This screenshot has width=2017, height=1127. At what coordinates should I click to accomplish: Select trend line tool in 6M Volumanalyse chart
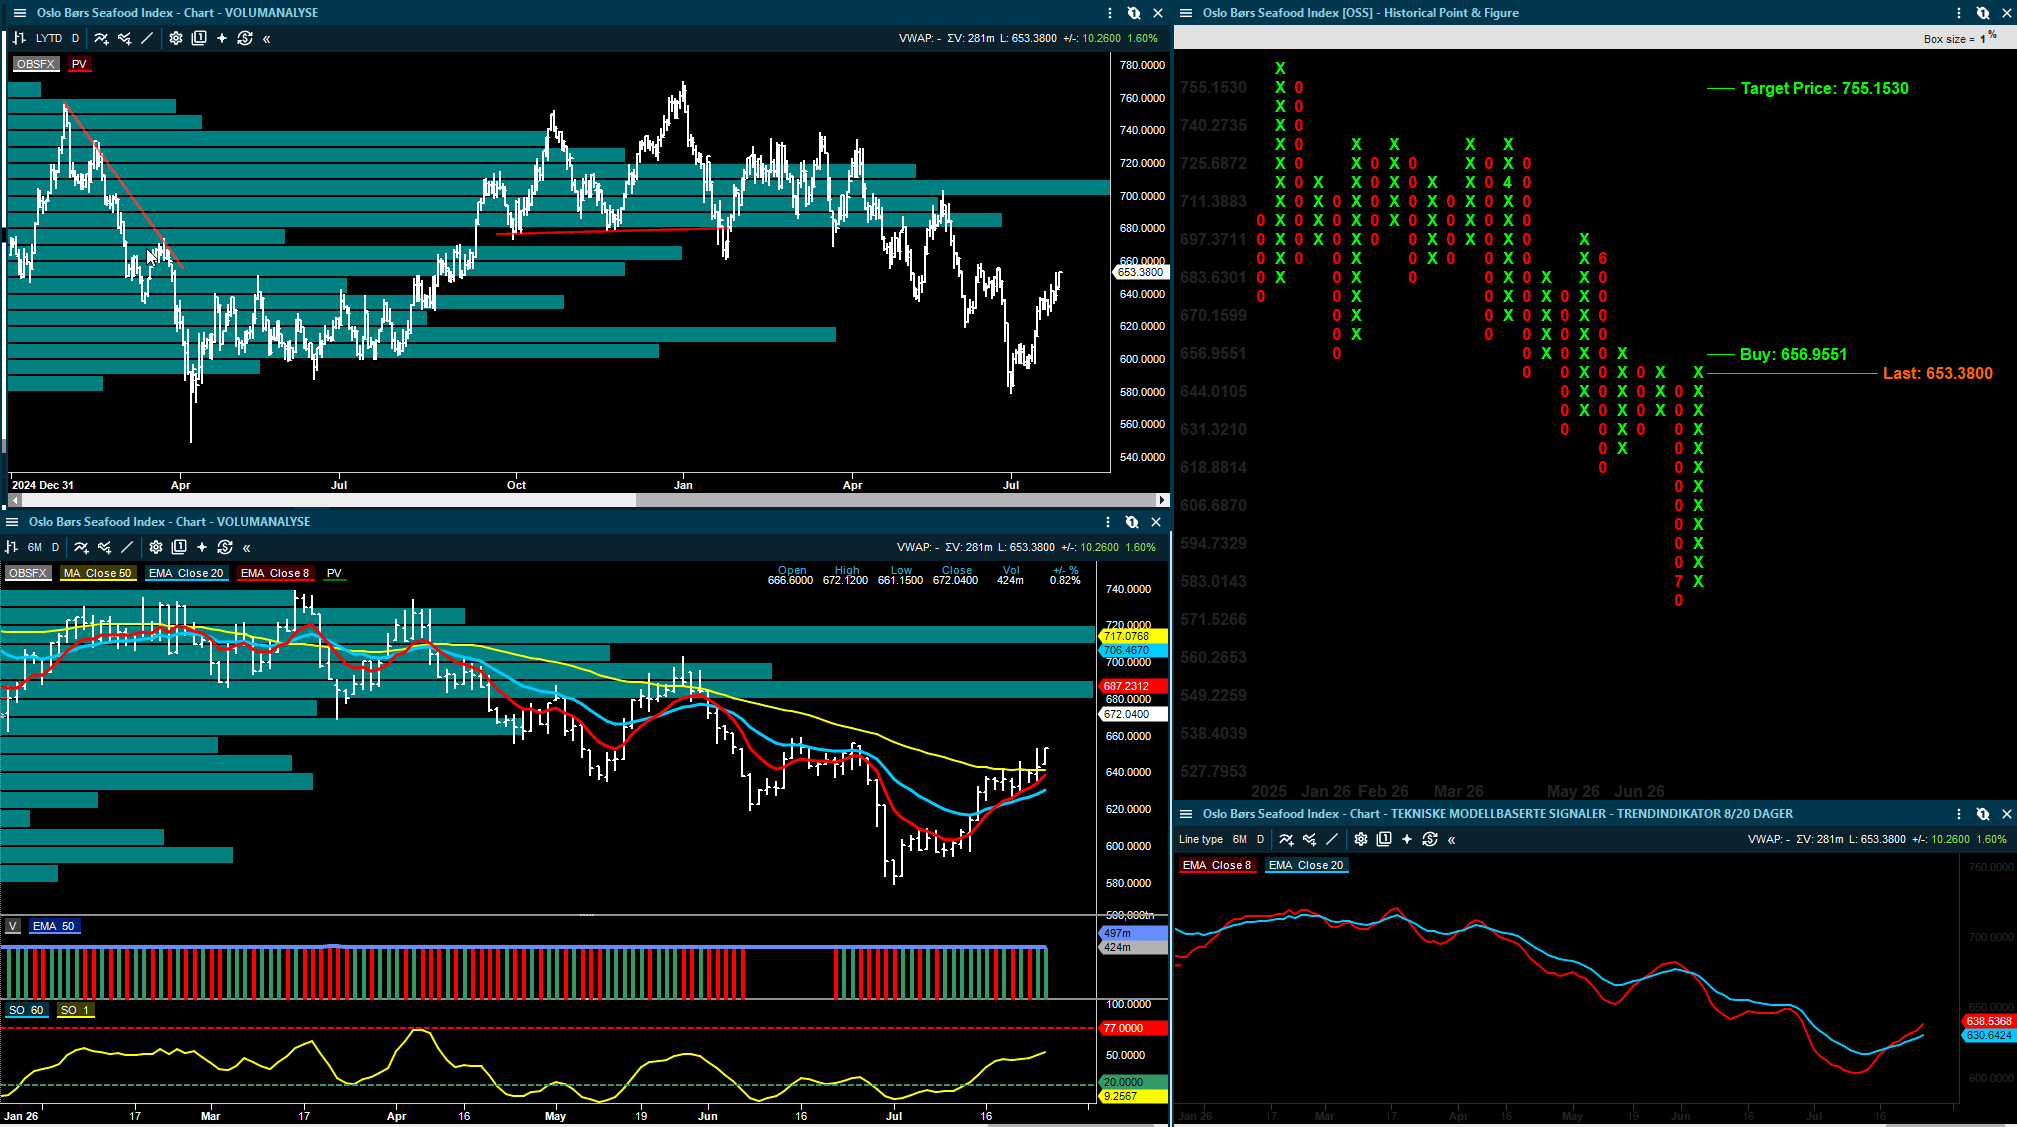[127, 547]
